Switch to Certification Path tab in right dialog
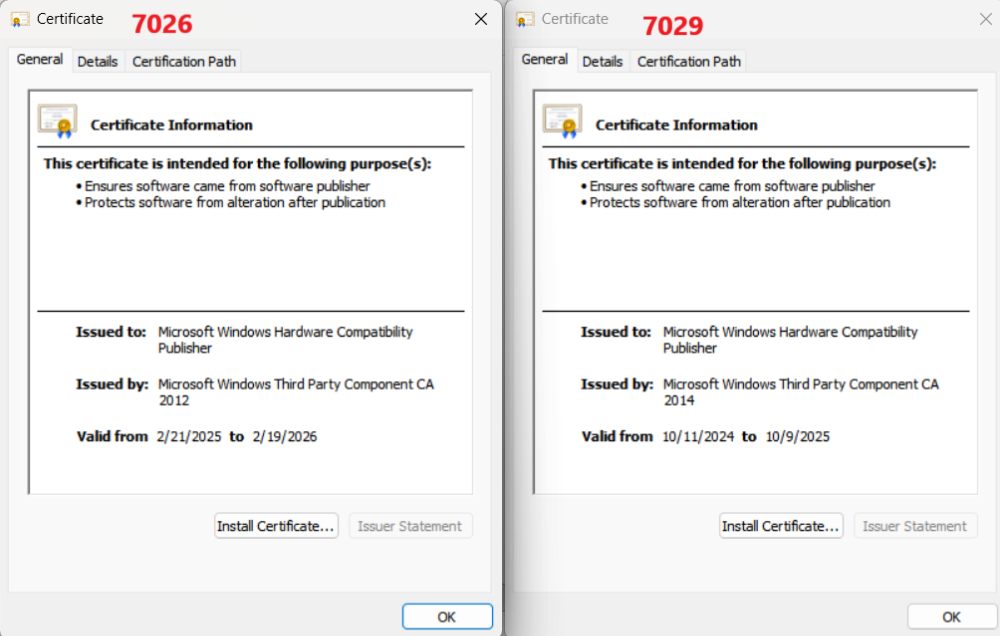This screenshot has width=1000, height=636. click(x=689, y=61)
